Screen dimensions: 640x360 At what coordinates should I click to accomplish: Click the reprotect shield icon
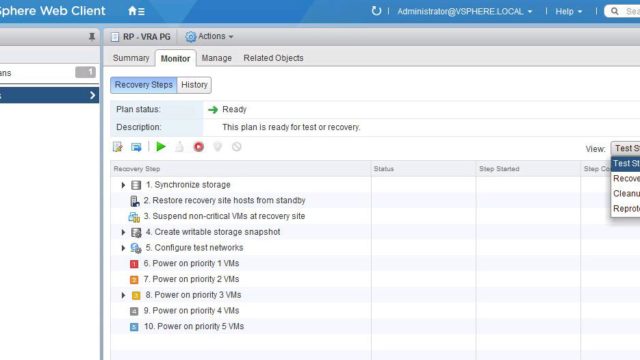(218, 147)
